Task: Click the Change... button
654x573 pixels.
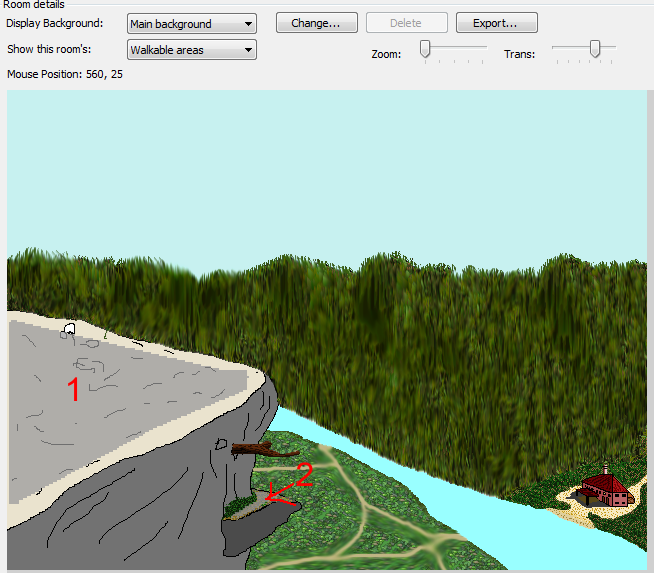Action: [317, 23]
